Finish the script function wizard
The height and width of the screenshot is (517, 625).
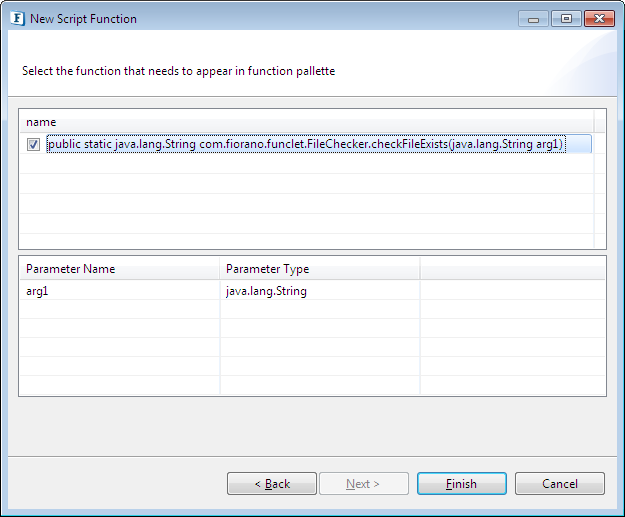click(x=462, y=484)
